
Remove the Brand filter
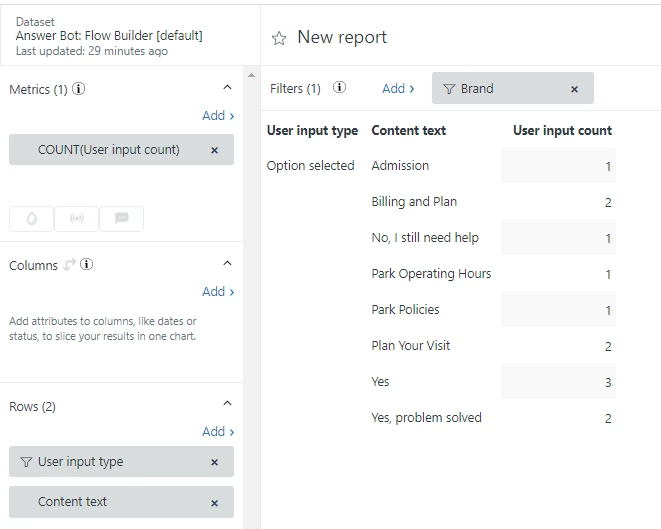[x=574, y=89]
